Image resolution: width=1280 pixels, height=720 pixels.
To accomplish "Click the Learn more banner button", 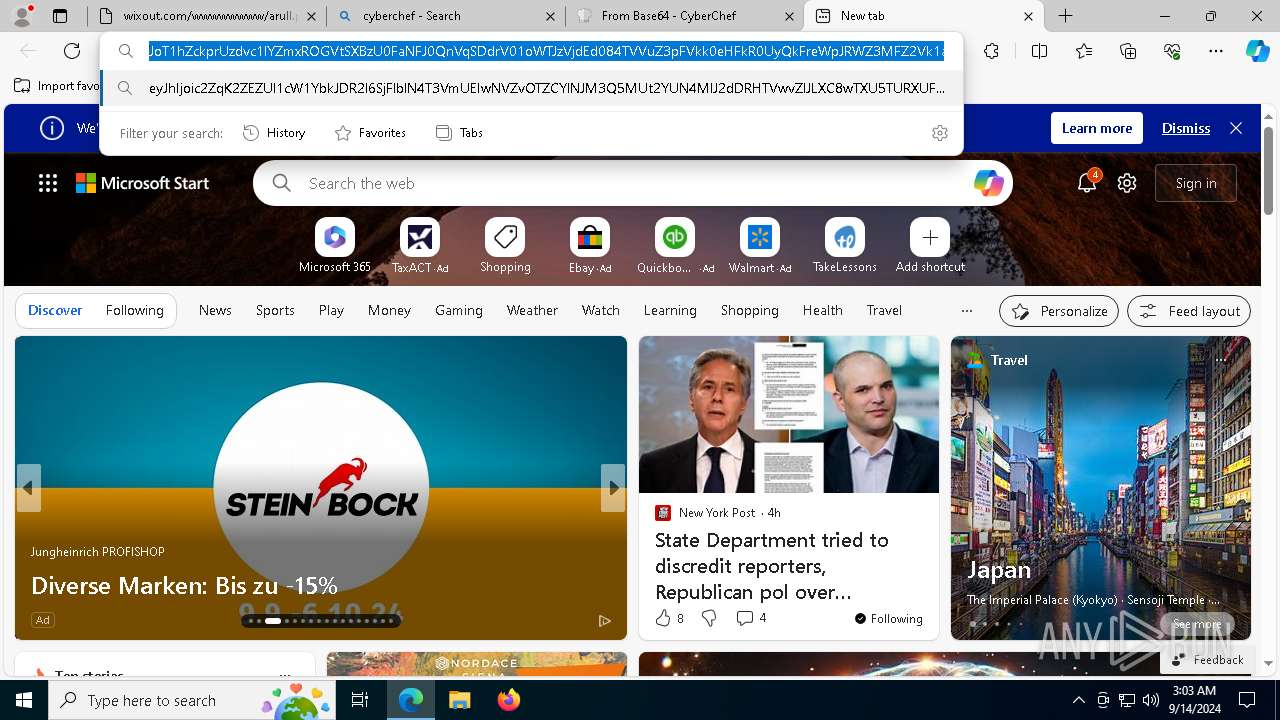I will pyautogui.click(x=1097, y=128).
